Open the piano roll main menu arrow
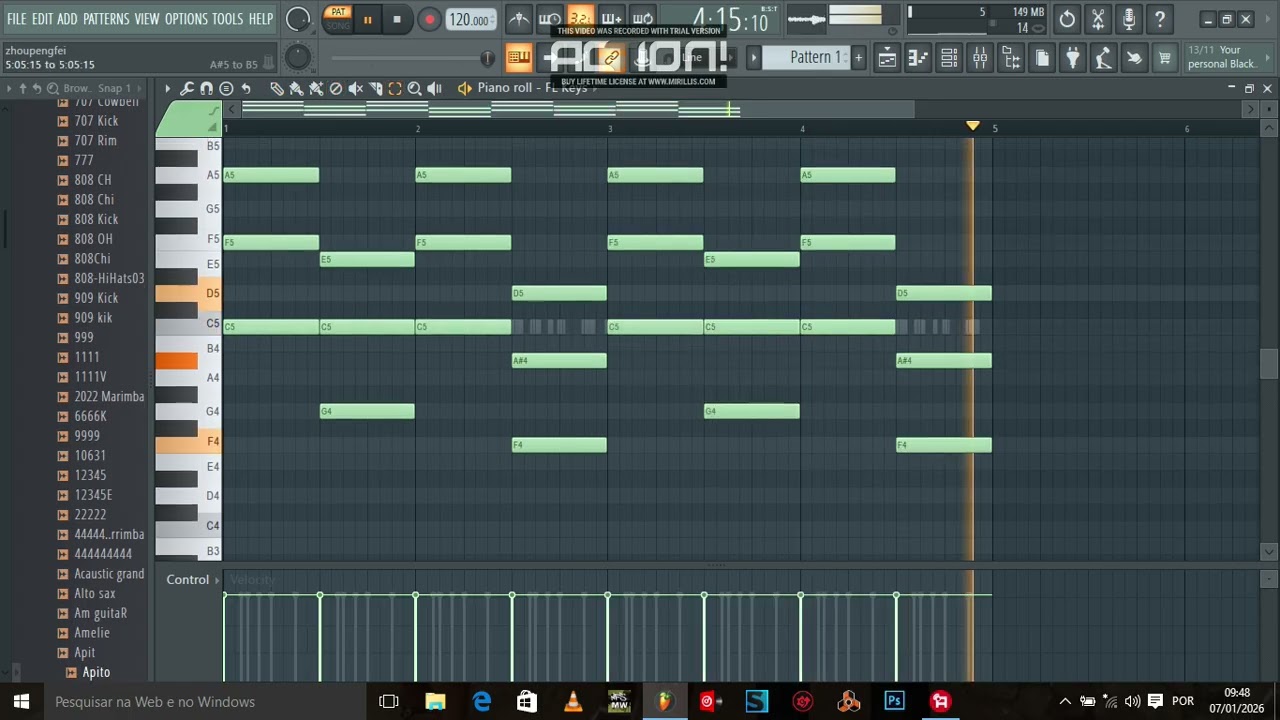This screenshot has width=1280, height=720. [167, 88]
